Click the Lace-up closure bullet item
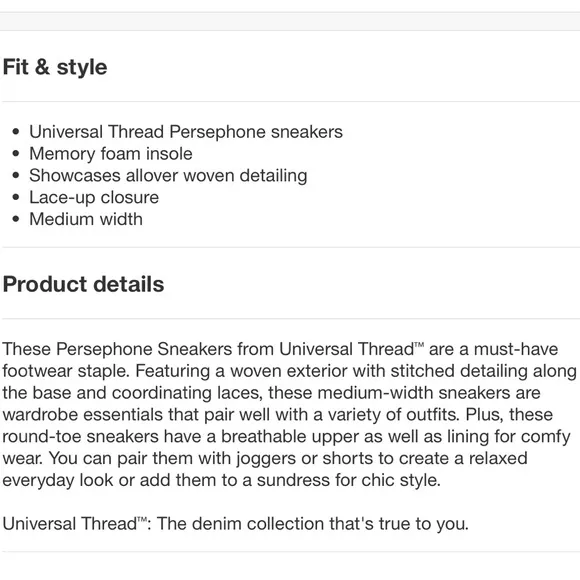The image size is (580, 580). click(94, 198)
